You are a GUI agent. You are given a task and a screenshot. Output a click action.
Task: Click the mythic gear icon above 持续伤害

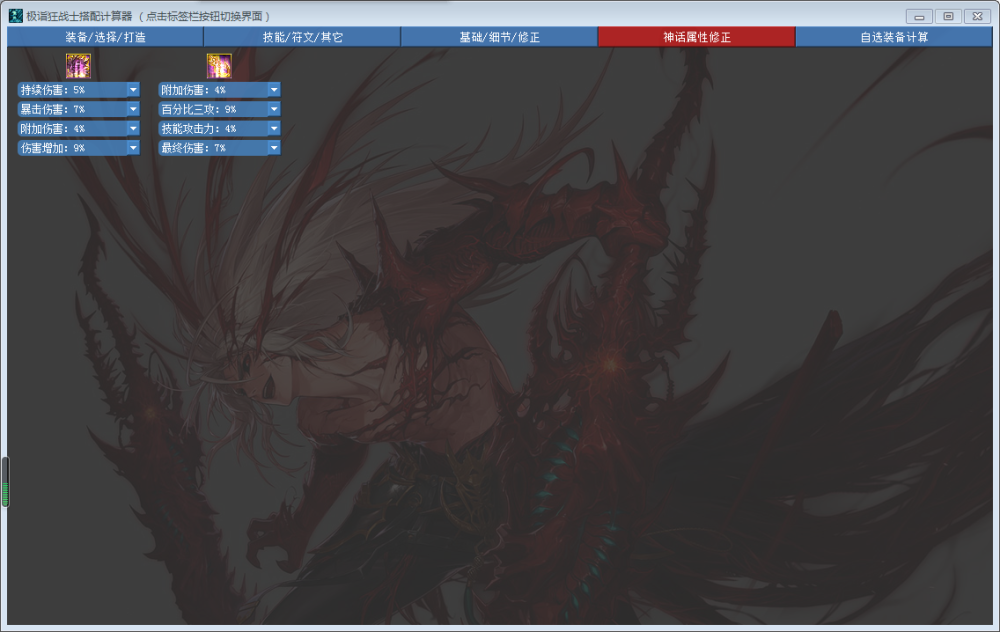[x=78, y=66]
